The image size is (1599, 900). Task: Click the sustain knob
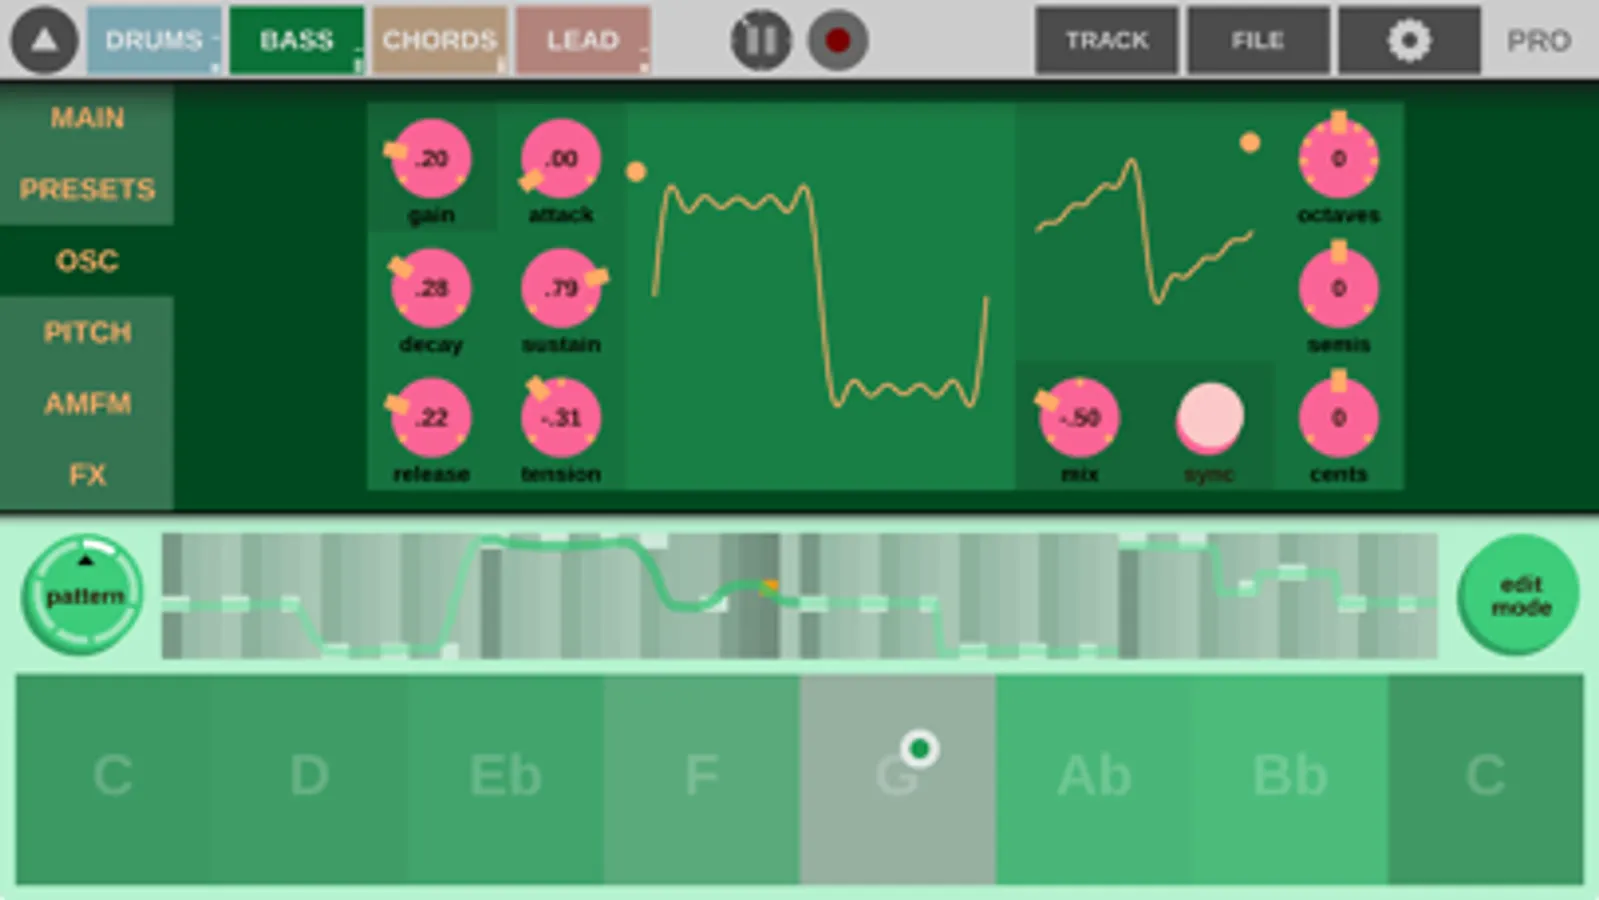(561, 288)
